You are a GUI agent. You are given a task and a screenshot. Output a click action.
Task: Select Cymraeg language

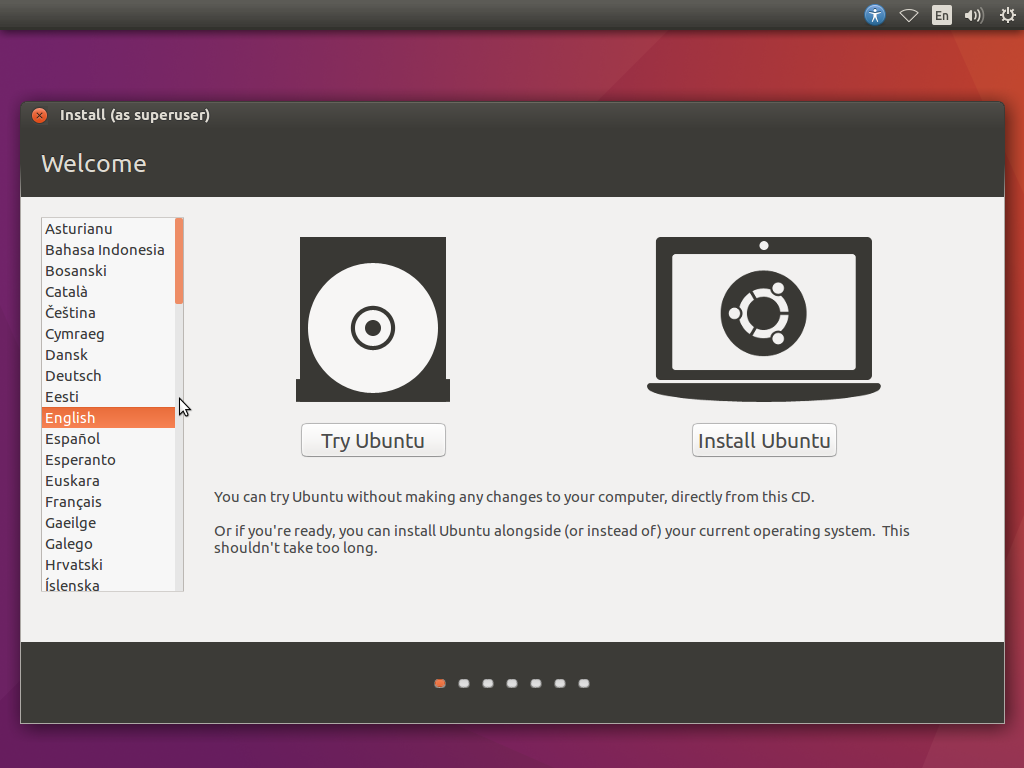(108, 334)
